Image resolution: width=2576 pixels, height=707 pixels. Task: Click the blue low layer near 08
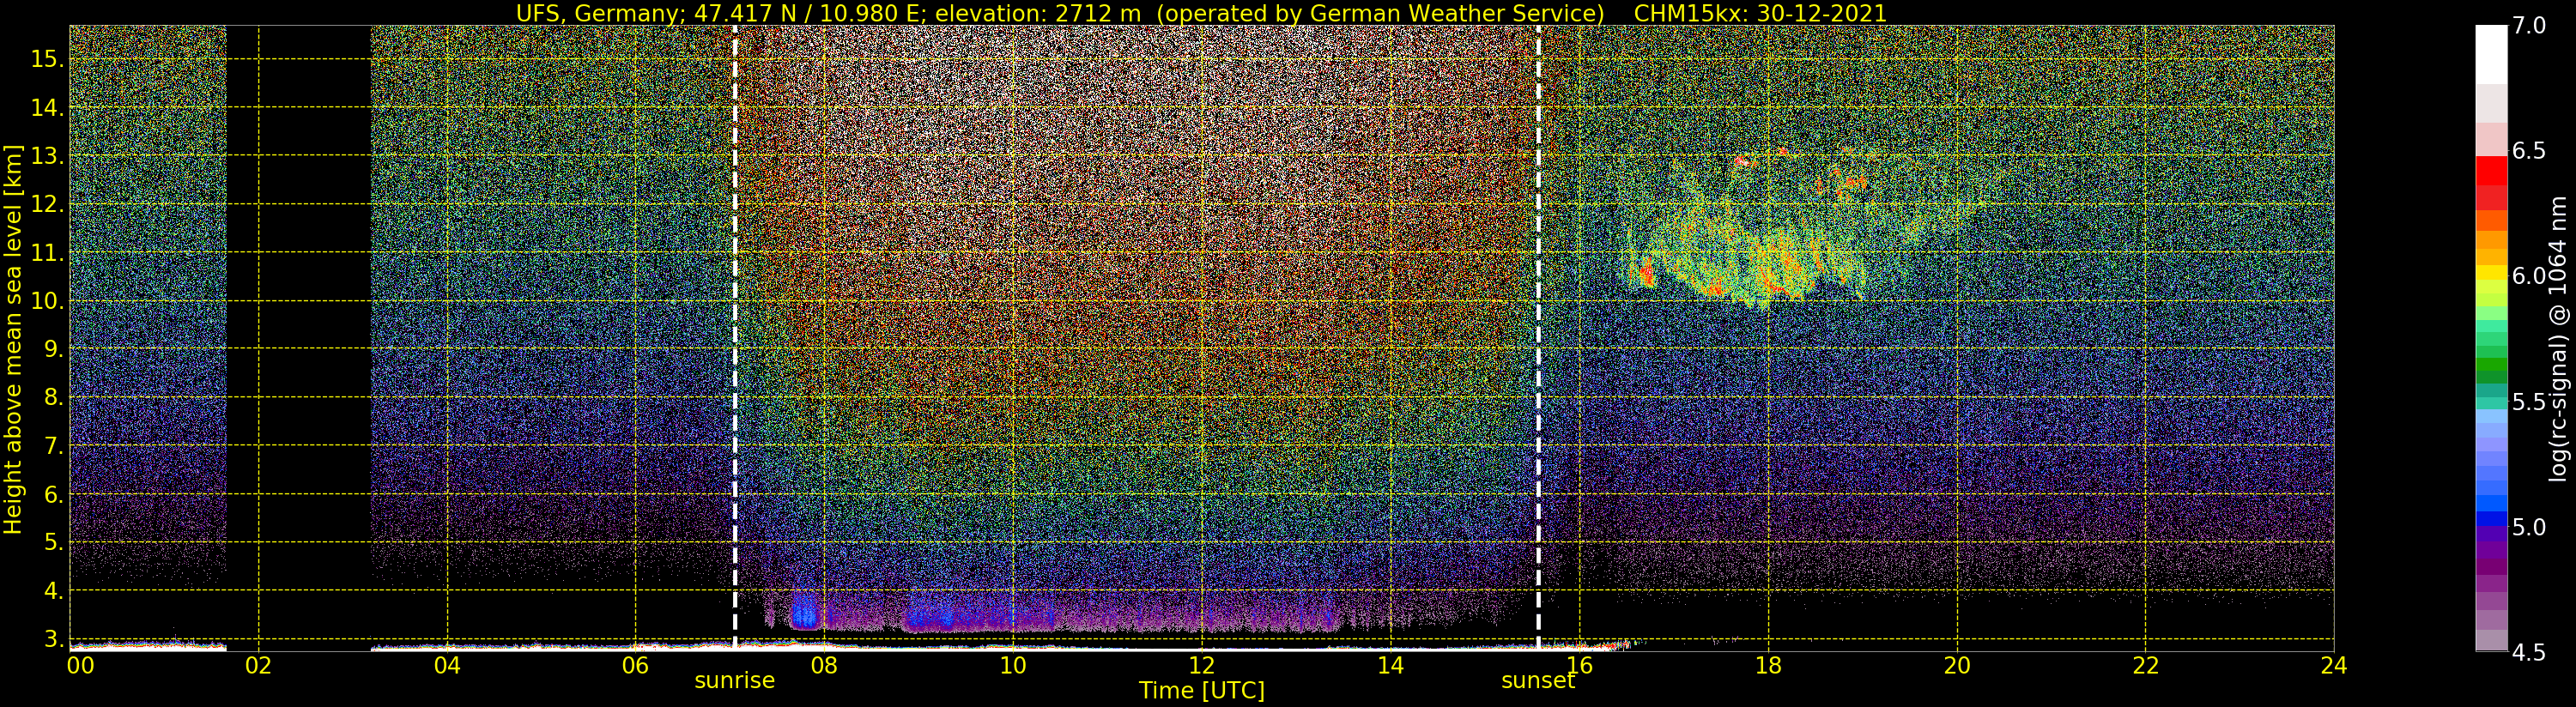pyautogui.click(x=805, y=610)
